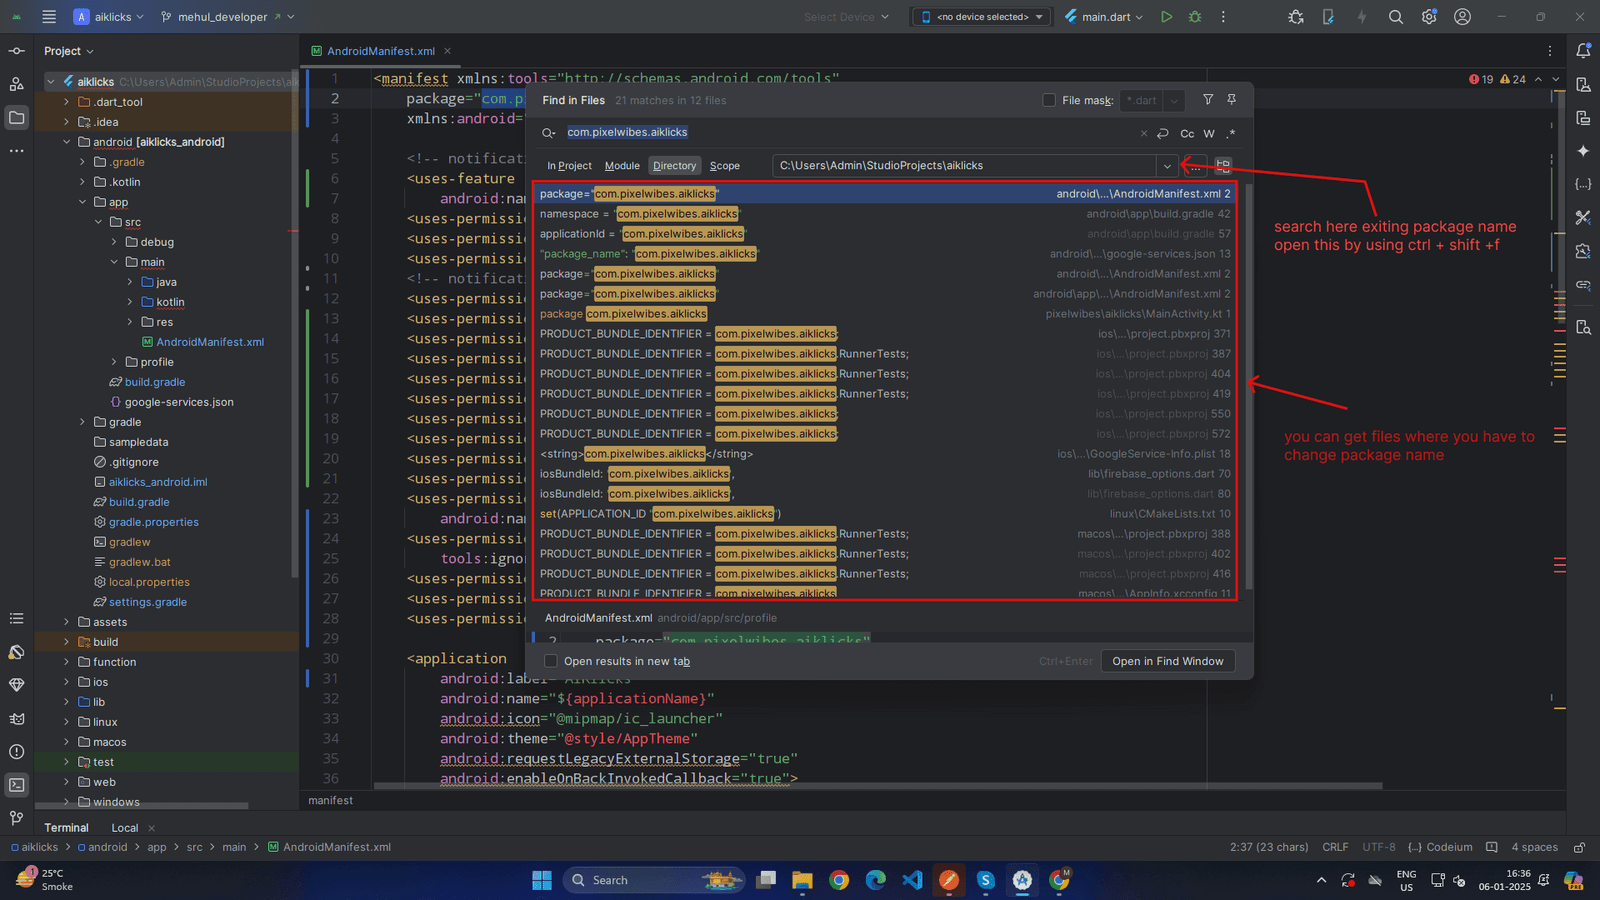The height and width of the screenshot is (900, 1600).
Task: Check Open results in new tab
Action: pos(551,661)
